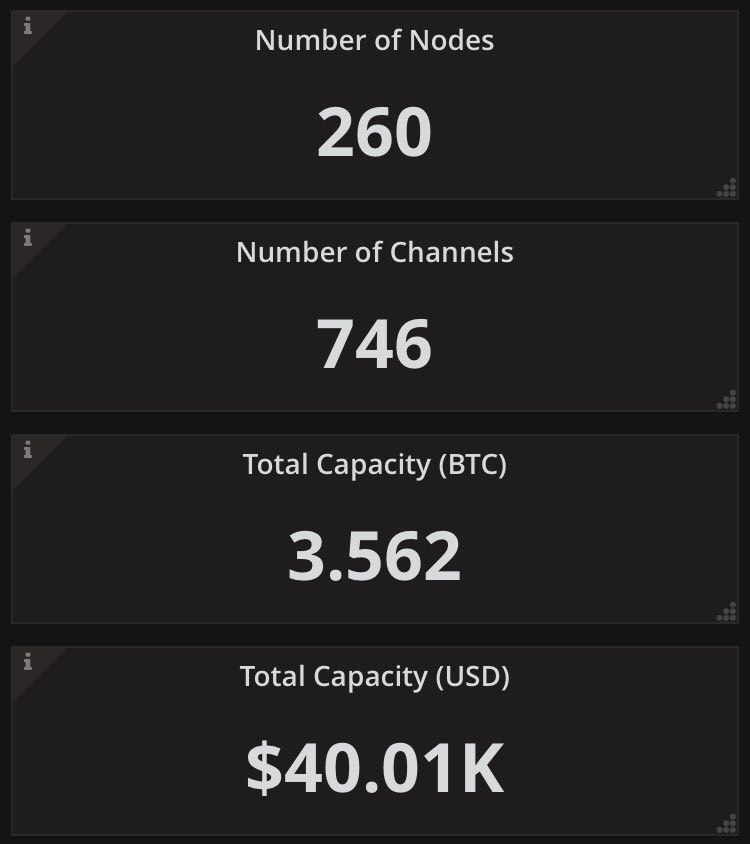Open the Number of Nodes title menu
750x844 pixels.
click(374, 40)
